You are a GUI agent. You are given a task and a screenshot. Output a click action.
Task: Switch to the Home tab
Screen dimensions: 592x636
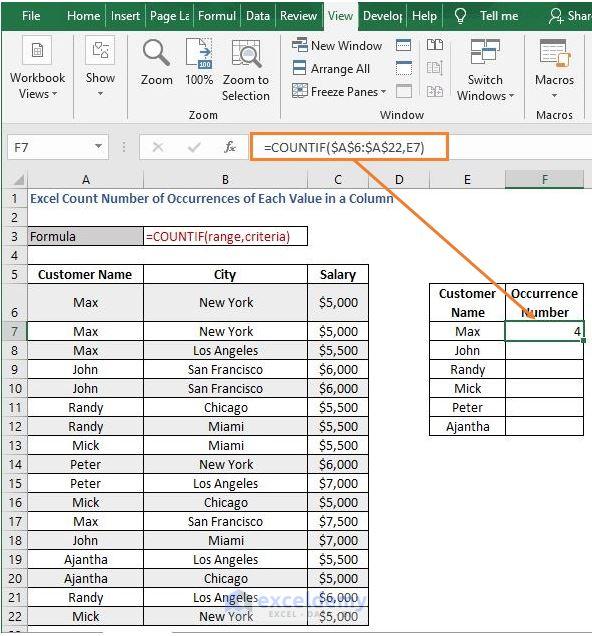(x=84, y=16)
